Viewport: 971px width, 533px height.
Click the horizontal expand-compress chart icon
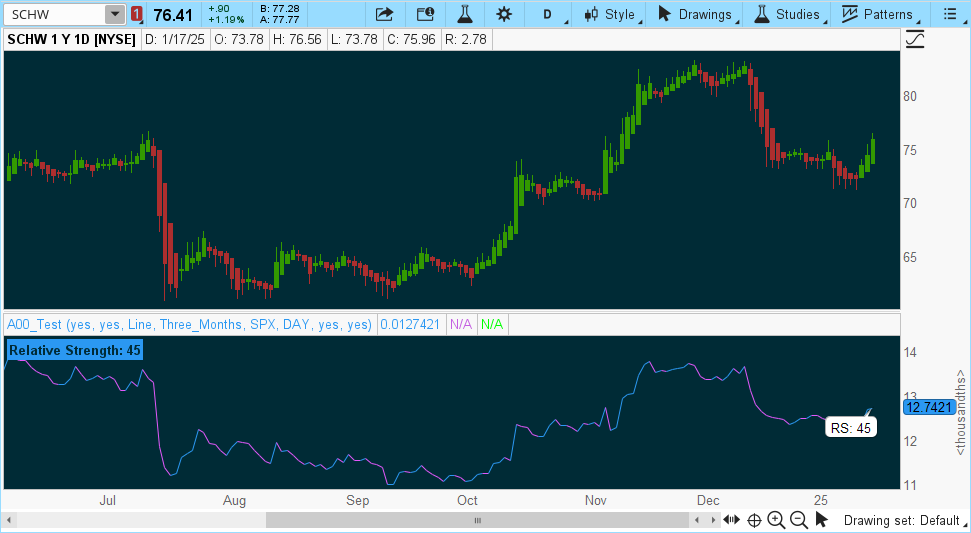click(732, 520)
